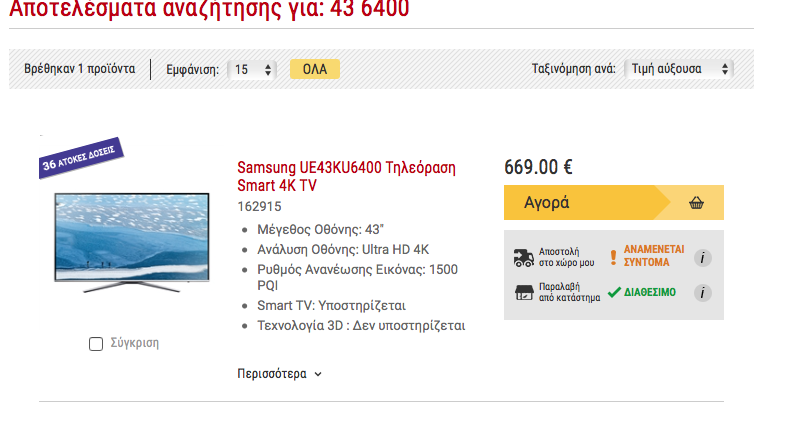Open the Ταξινόμηση ανά sort dropdown
This screenshot has width=799, height=446.
coord(679,69)
